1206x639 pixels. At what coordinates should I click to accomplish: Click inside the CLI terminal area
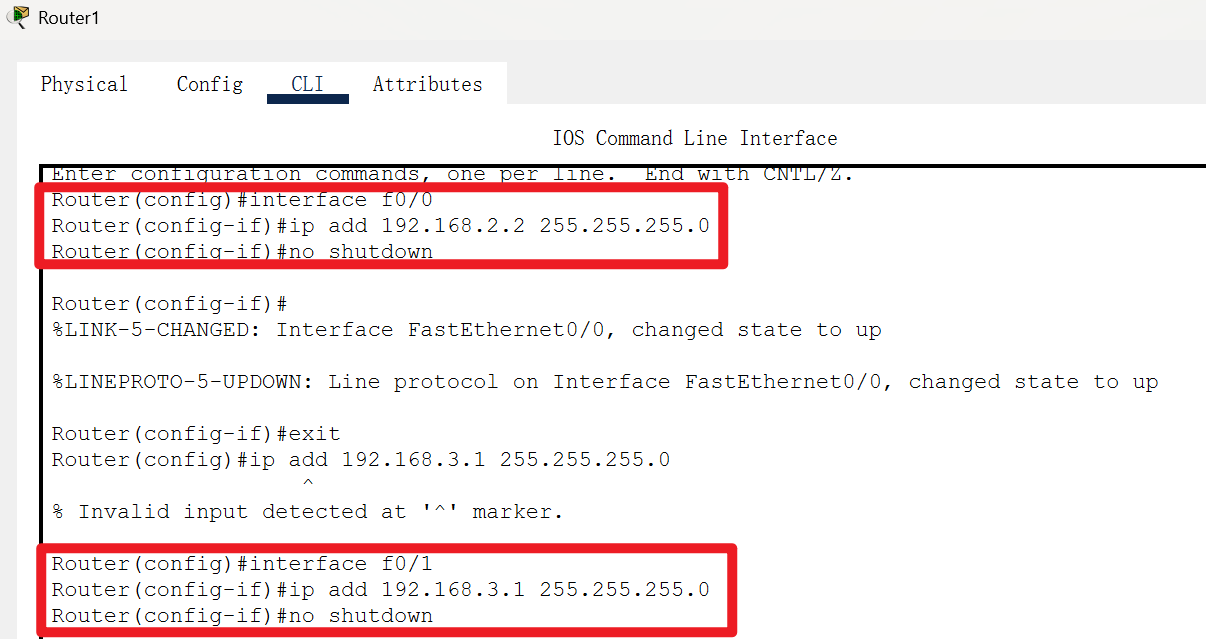[x=600, y=350]
